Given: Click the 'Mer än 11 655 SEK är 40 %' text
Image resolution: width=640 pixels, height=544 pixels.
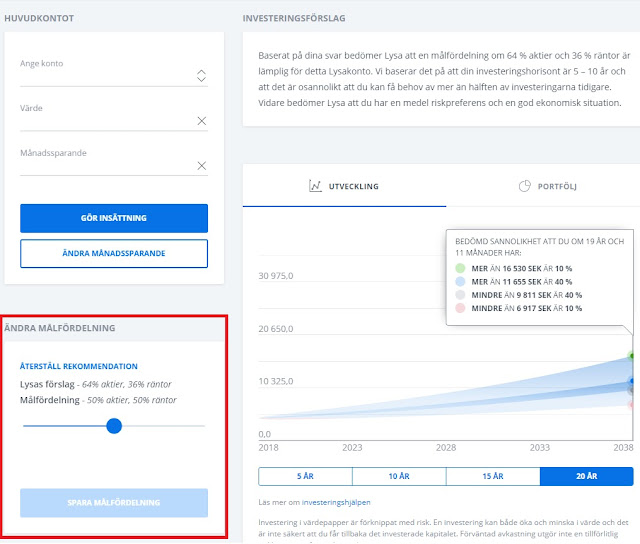Looking at the screenshot, I should point(522,282).
